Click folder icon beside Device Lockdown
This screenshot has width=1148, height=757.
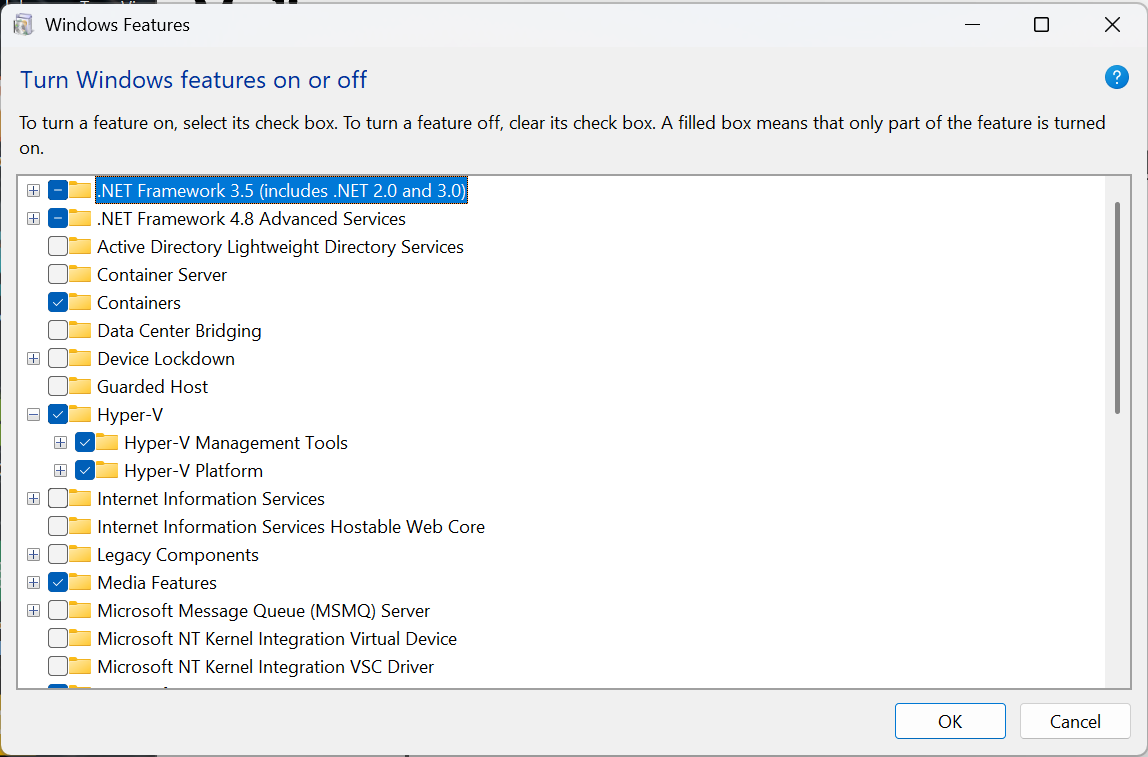(x=80, y=358)
